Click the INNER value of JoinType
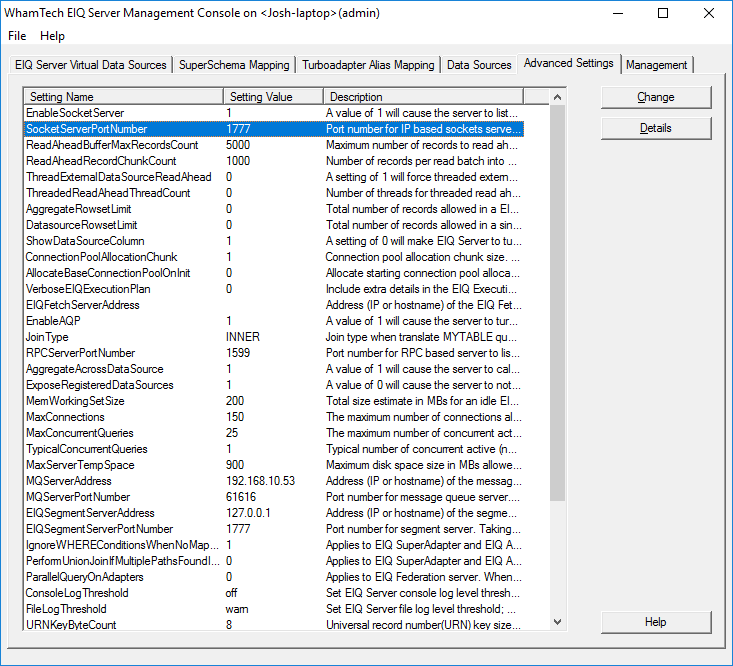This screenshot has width=733, height=666. 243,337
